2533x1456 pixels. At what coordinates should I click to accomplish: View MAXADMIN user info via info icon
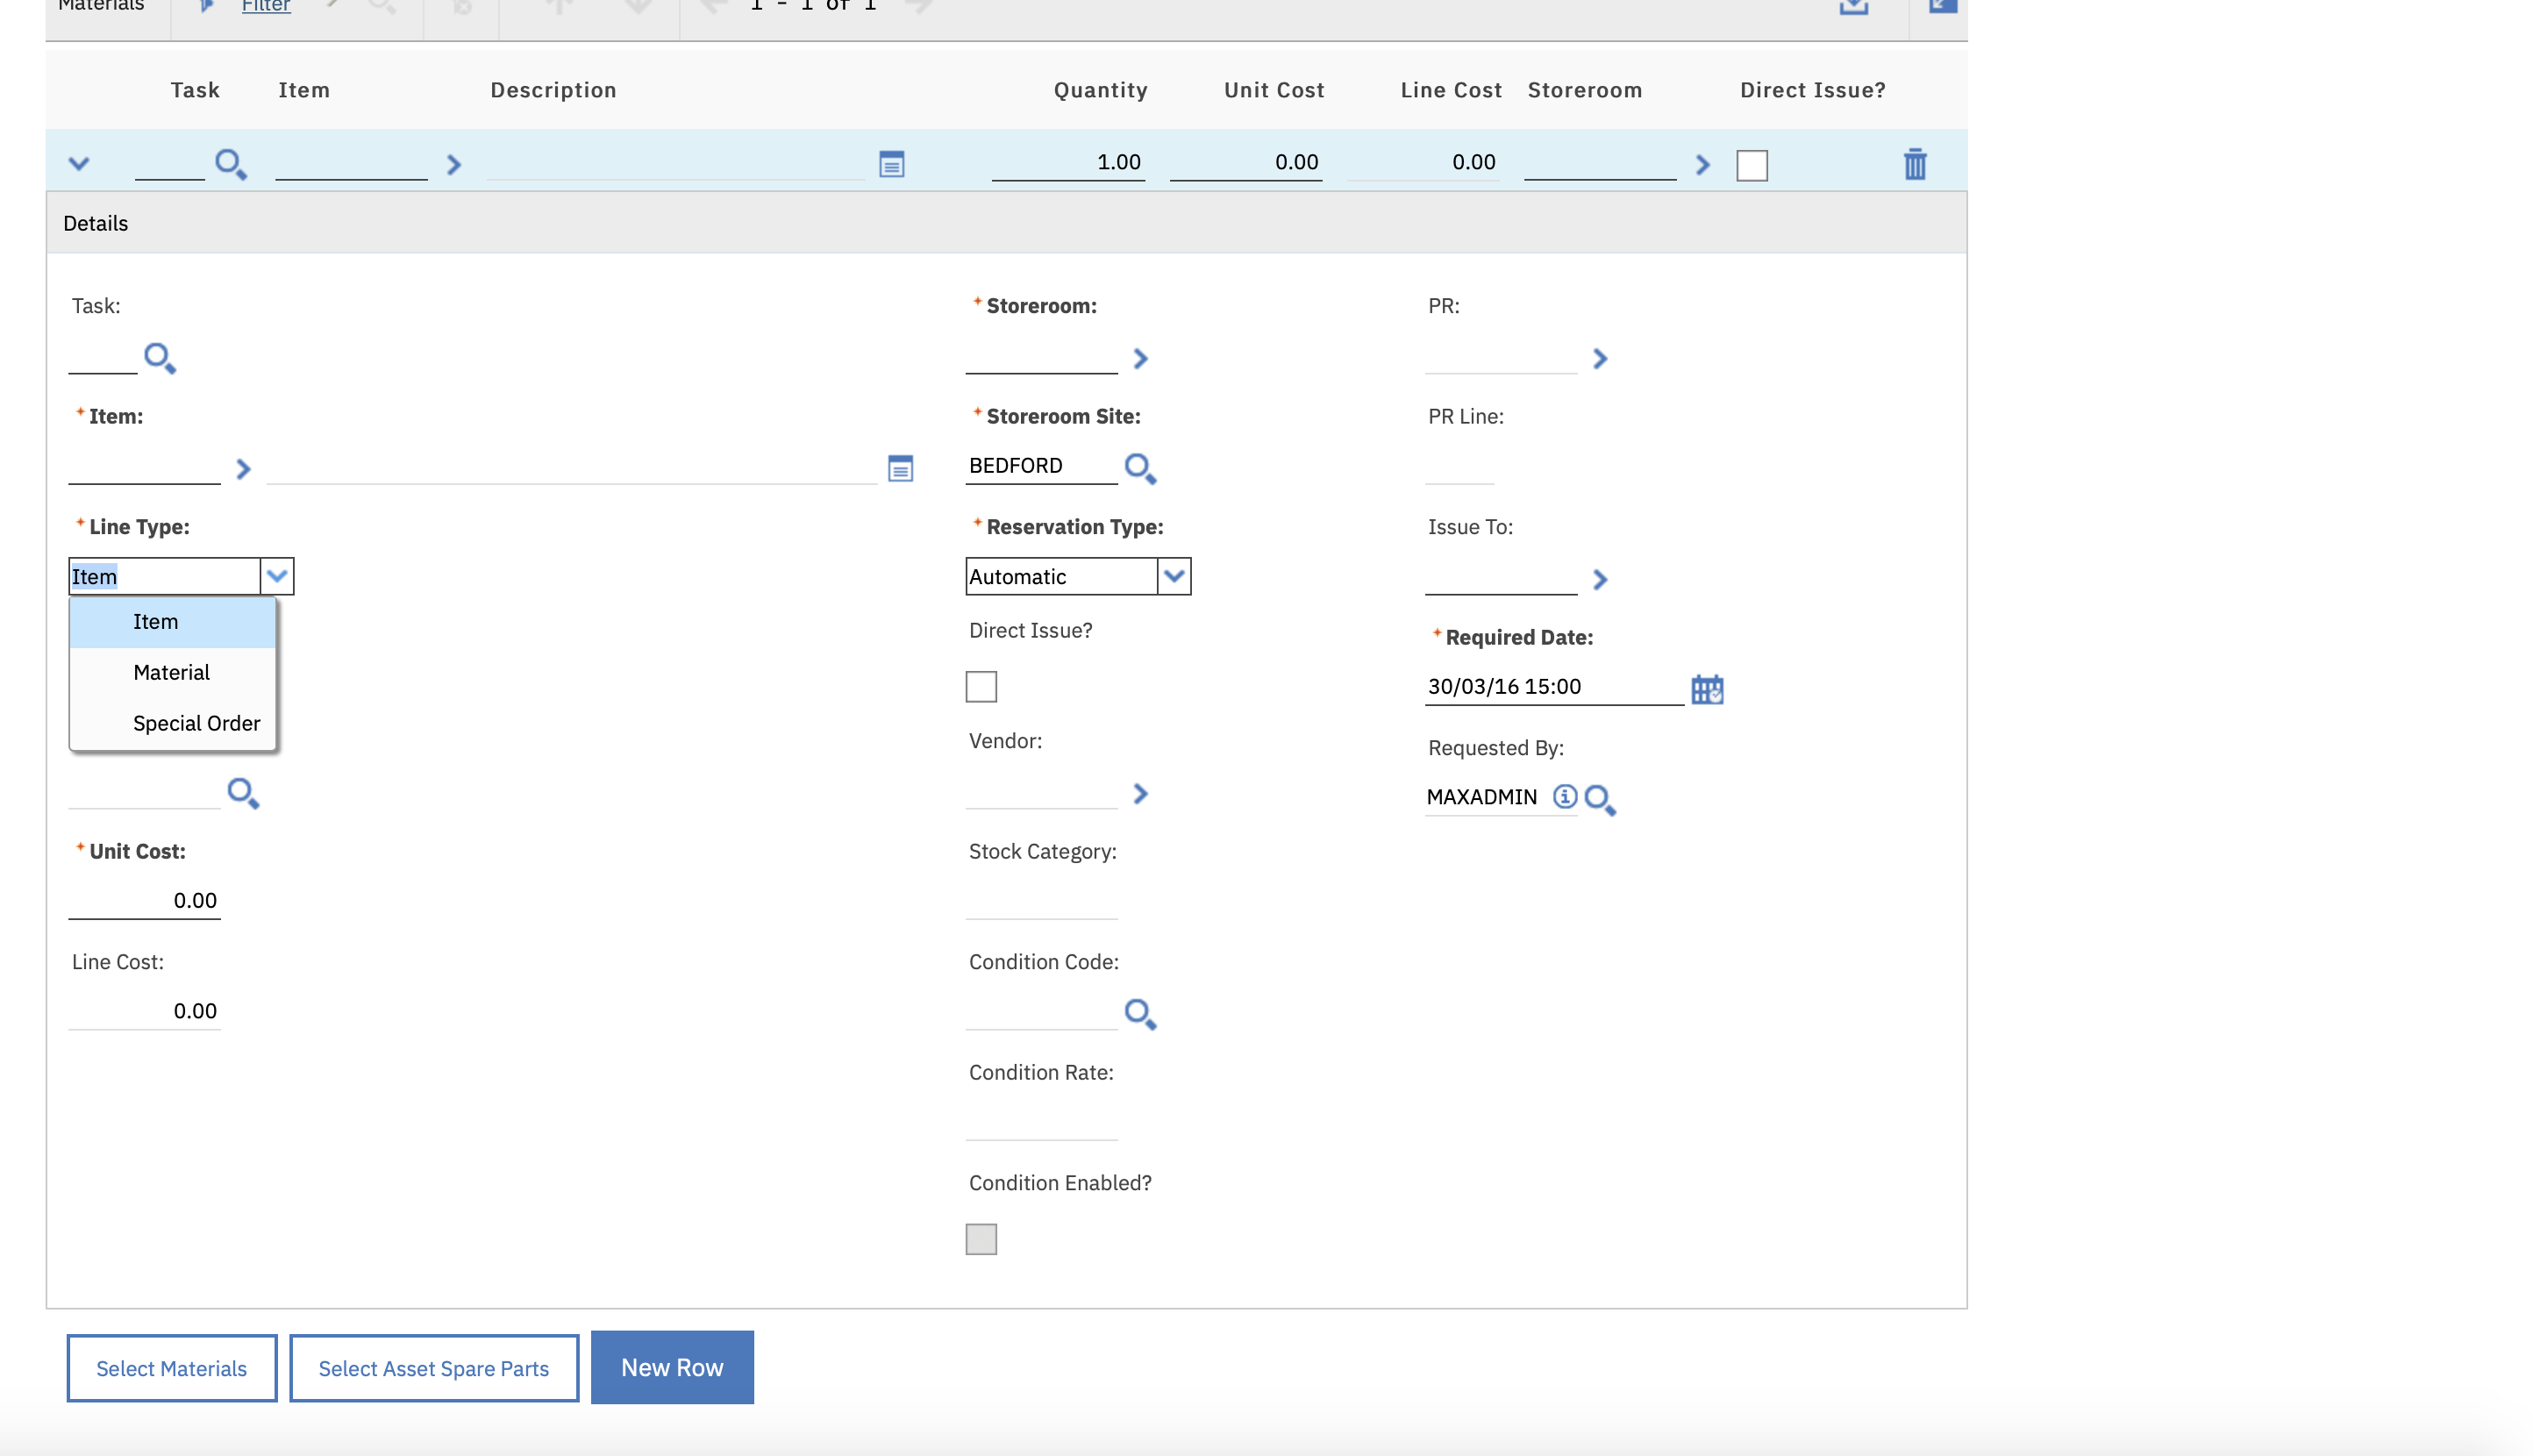click(x=1565, y=797)
